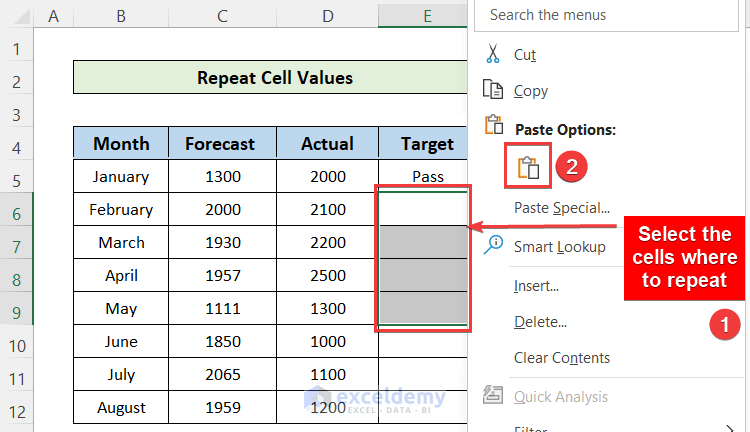Image resolution: width=750 pixels, height=432 pixels.
Task: Choose Delete... from the context menu
Action: 541,322
